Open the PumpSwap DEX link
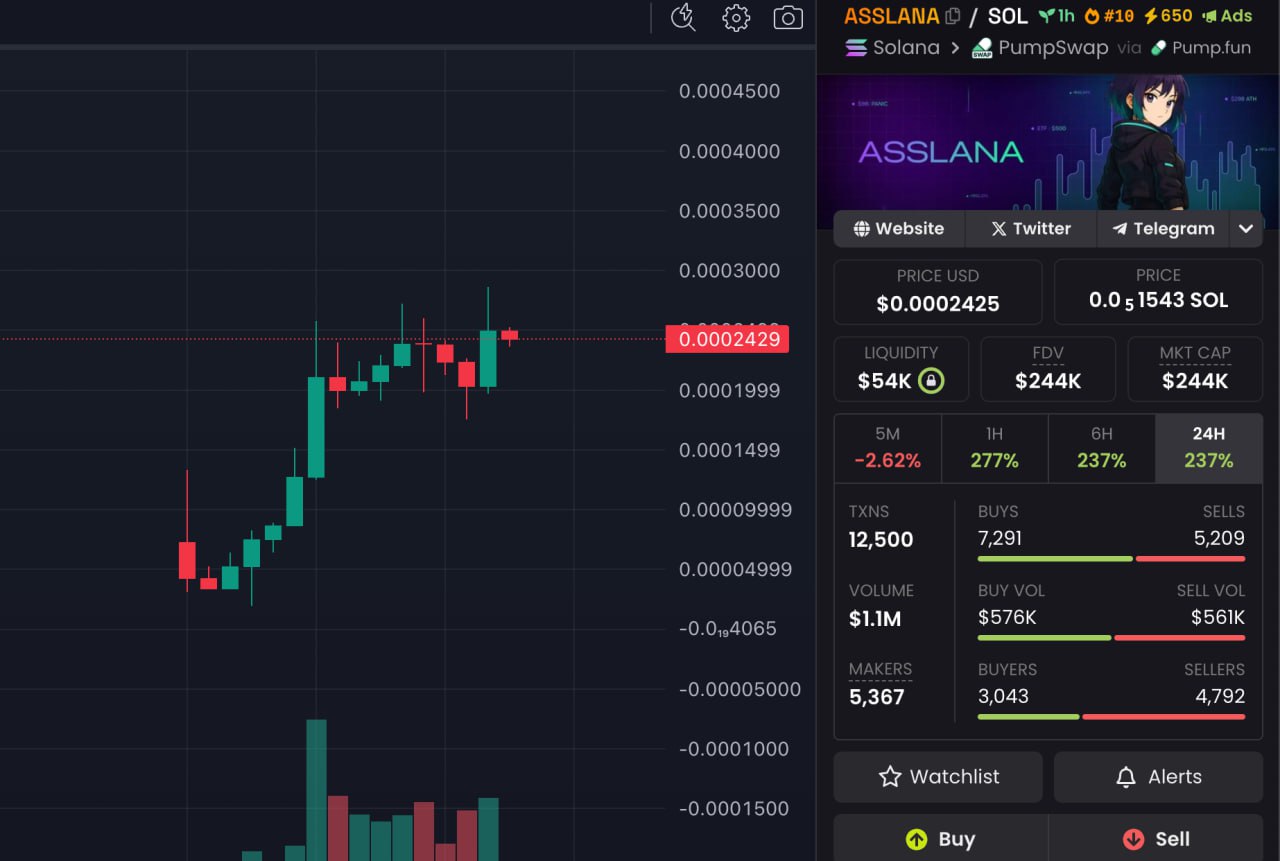Screen dimensions: 1280x861 (x=1040, y=47)
